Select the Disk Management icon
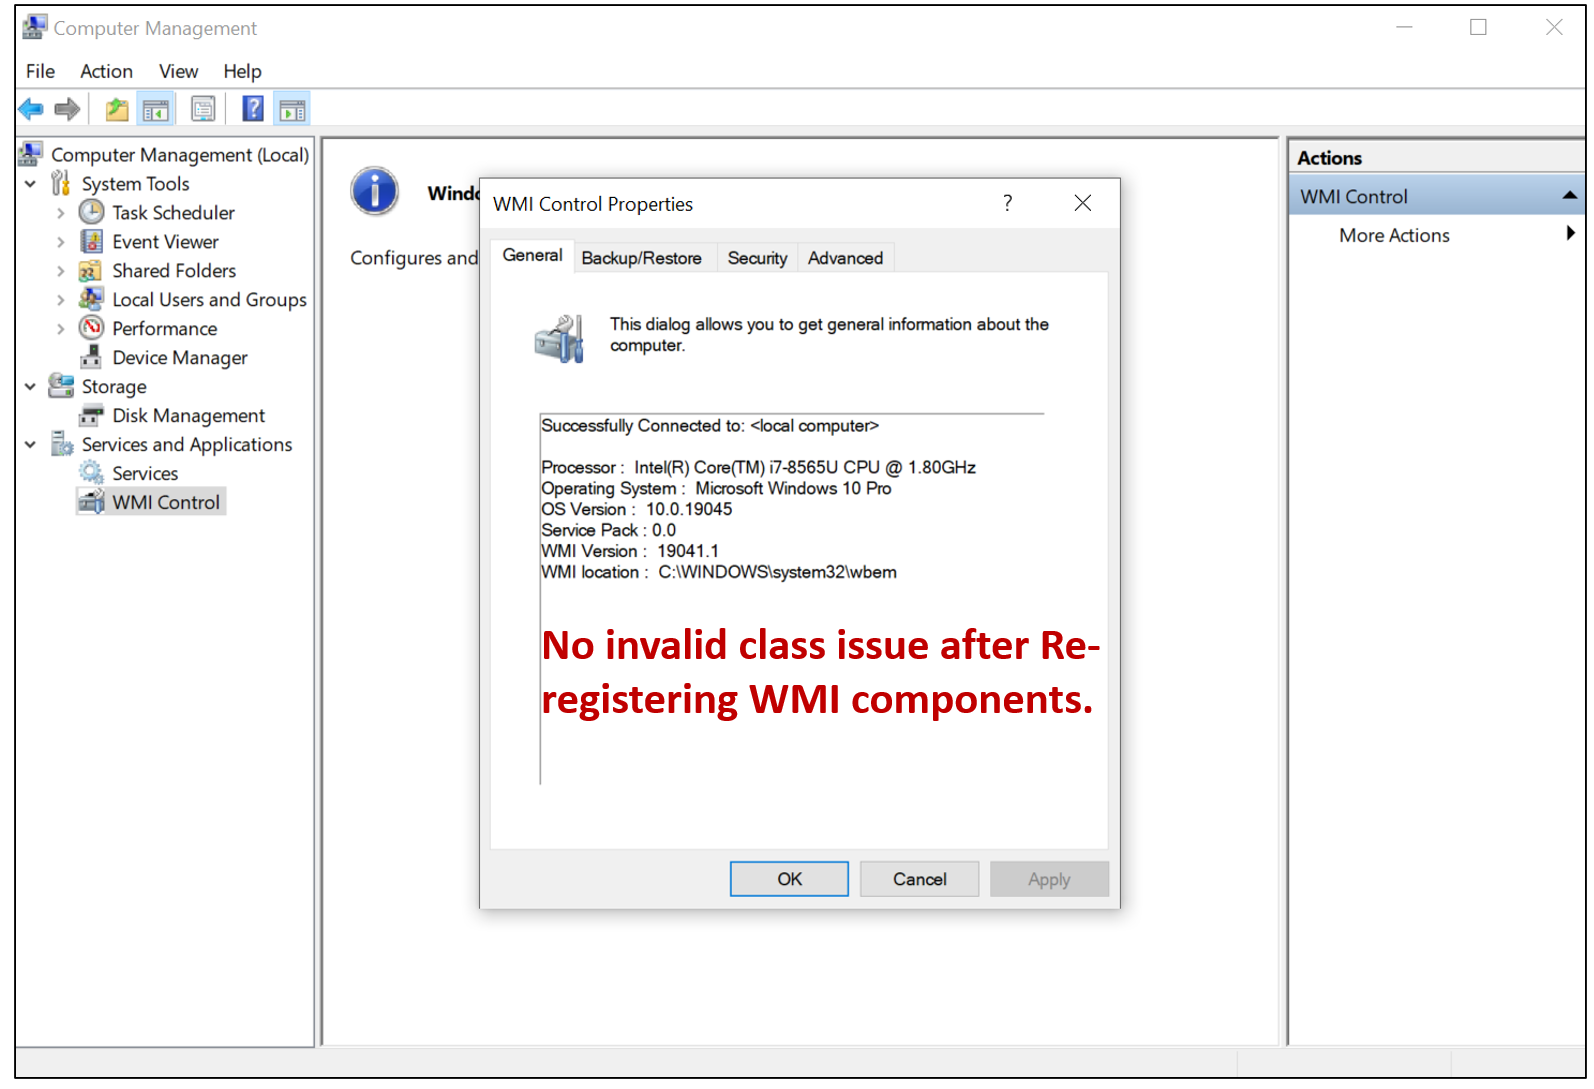Image resolution: width=1594 pixels, height=1089 pixels. pyautogui.click(x=91, y=415)
